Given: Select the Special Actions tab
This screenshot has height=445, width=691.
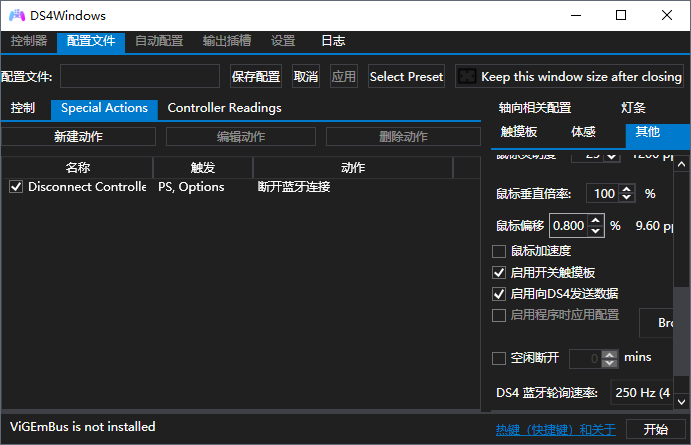Looking at the screenshot, I should (x=104, y=108).
